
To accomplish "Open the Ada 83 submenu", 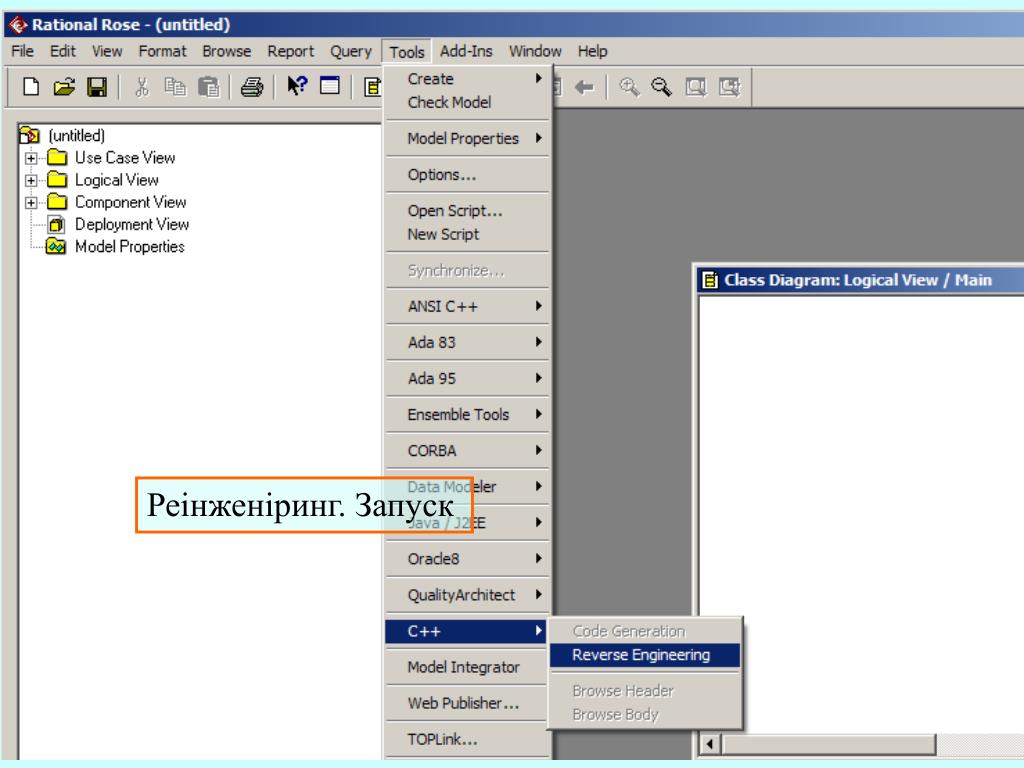I will tap(468, 342).
